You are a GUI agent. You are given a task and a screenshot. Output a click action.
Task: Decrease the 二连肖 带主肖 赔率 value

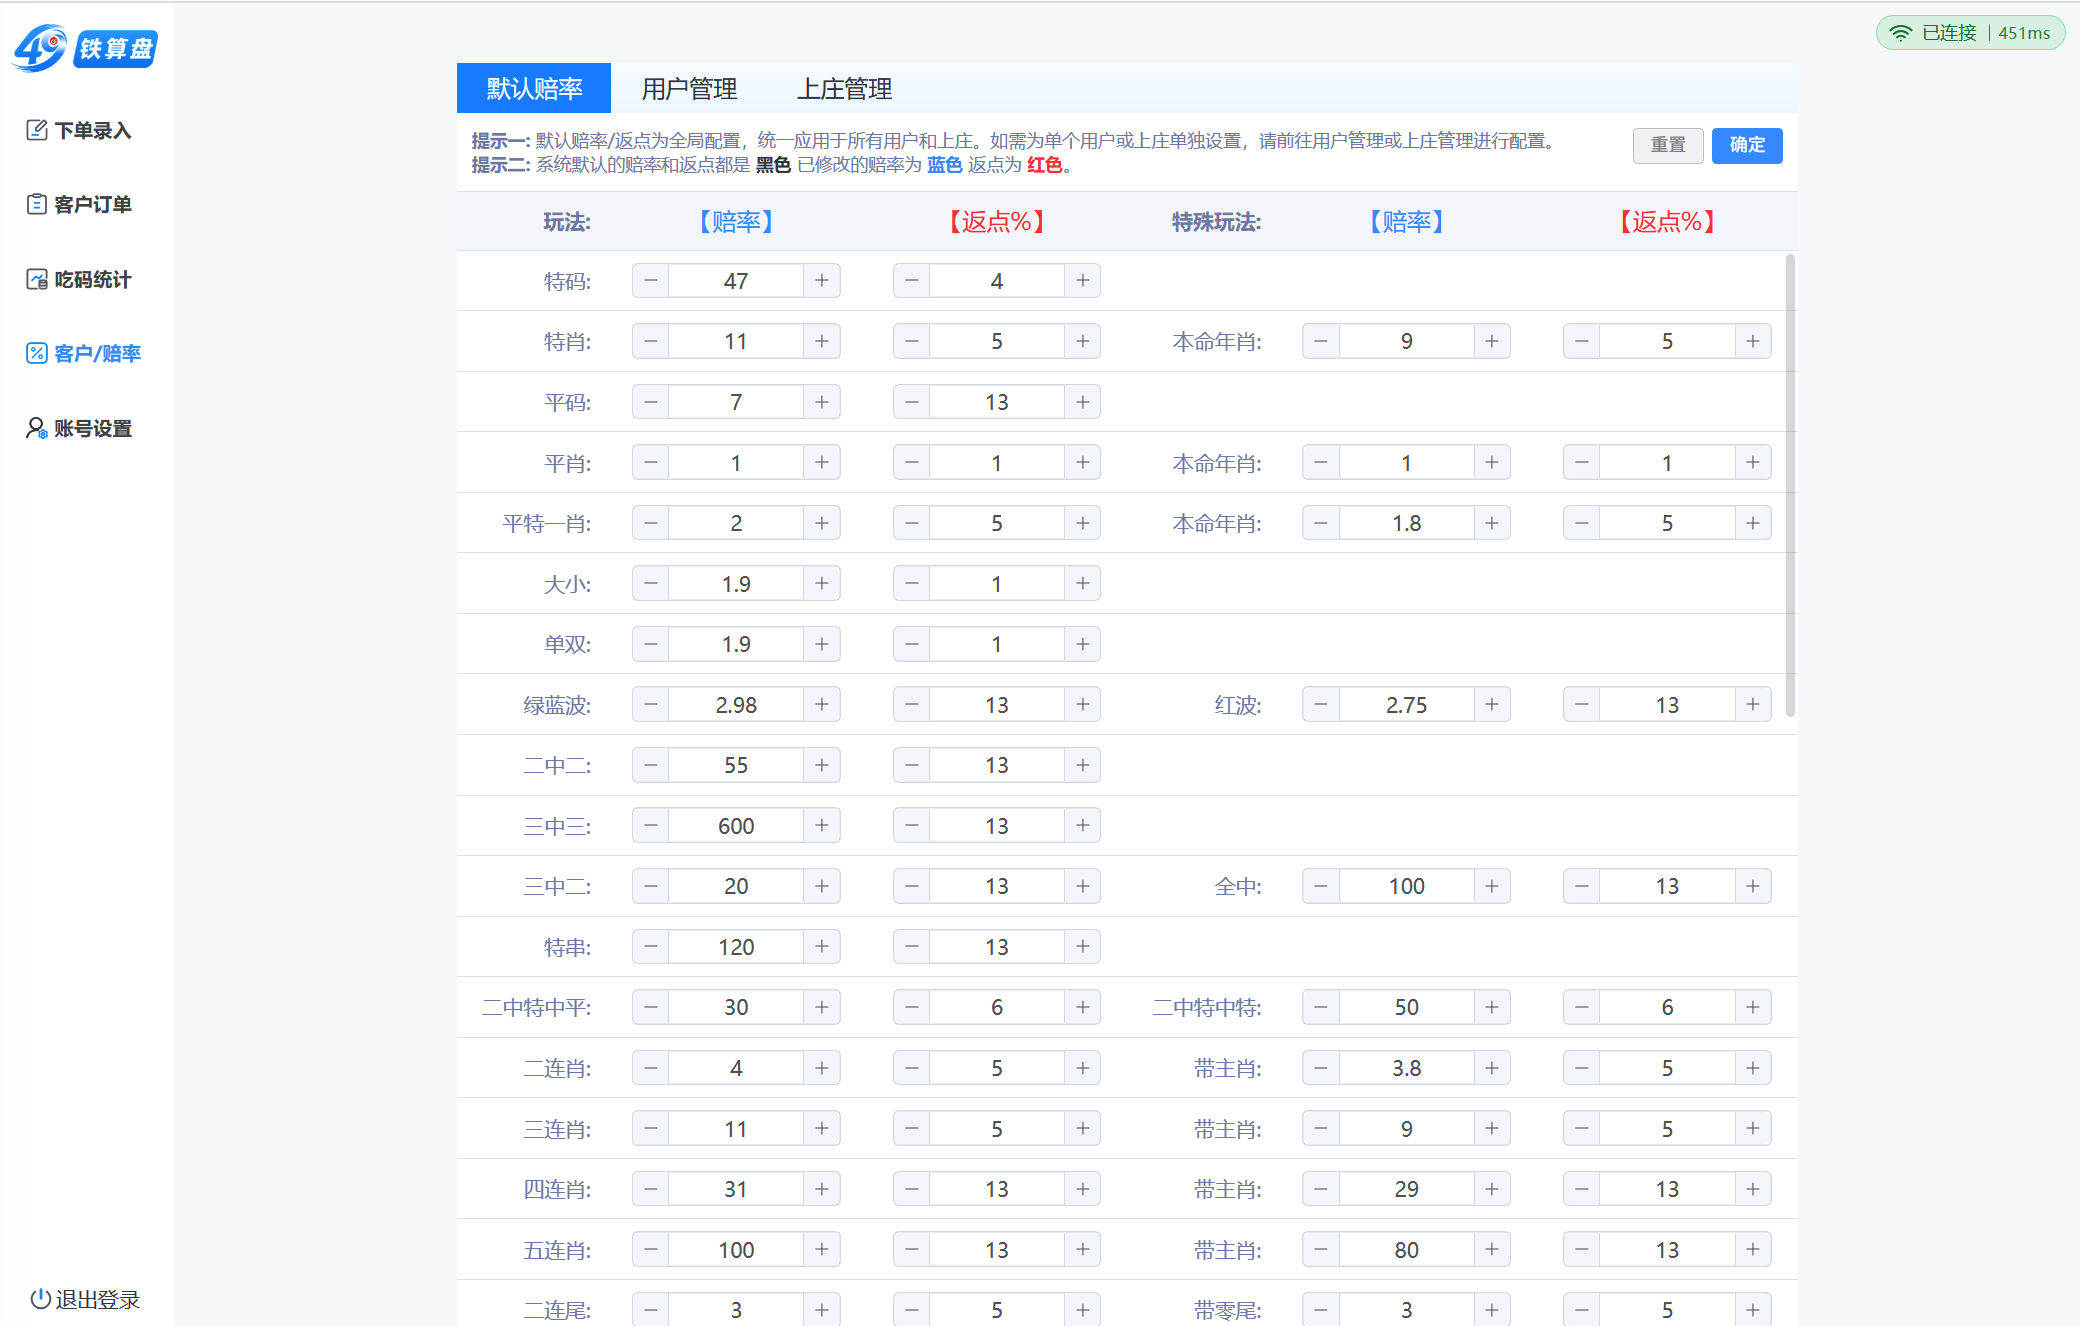[x=1321, y=1068]
